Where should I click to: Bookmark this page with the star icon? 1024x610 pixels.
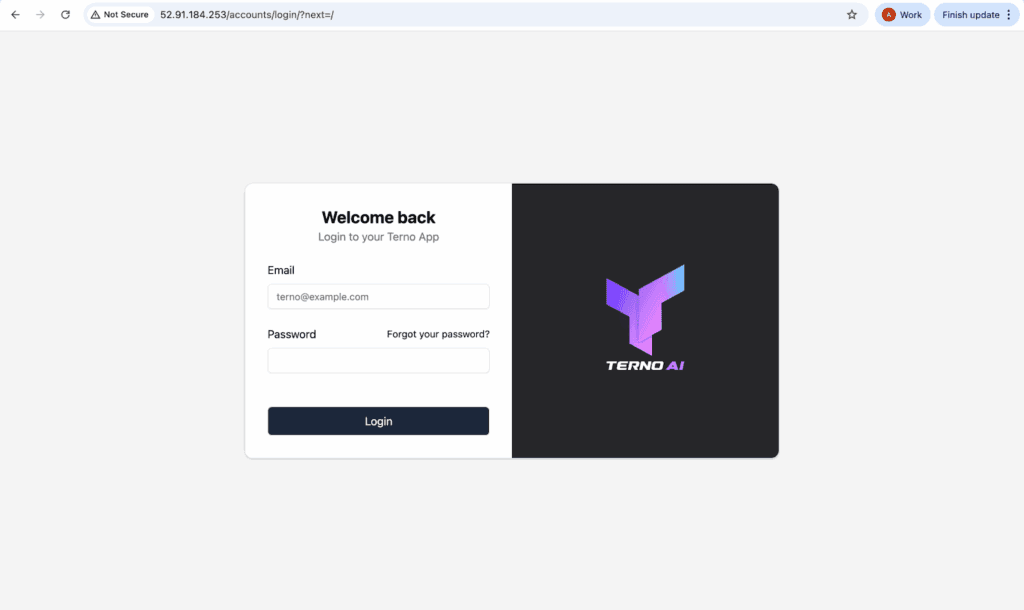click(x=852, y=14)
